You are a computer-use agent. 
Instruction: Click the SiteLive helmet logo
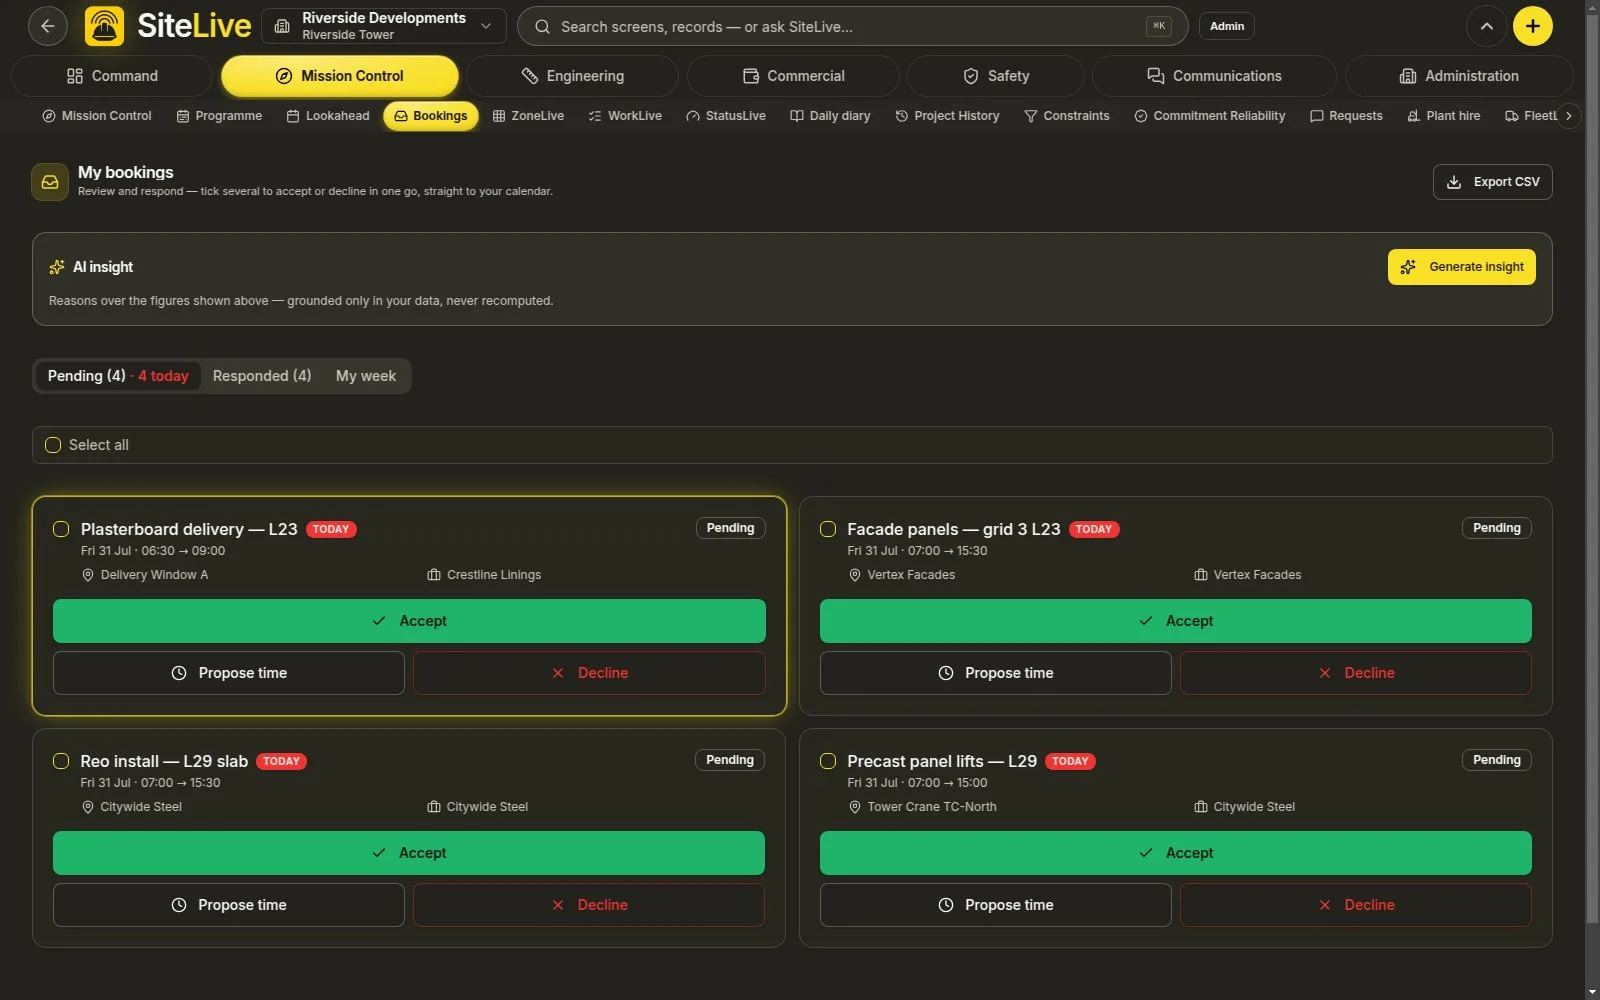[x=105, y=26]
